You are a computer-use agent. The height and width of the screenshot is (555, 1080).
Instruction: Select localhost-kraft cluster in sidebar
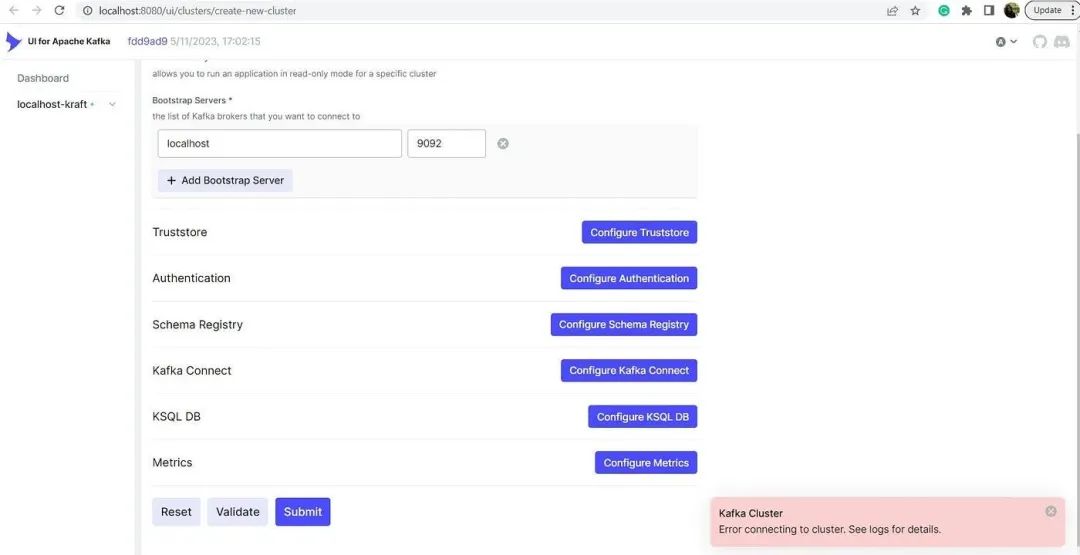[x=52, y=105]
